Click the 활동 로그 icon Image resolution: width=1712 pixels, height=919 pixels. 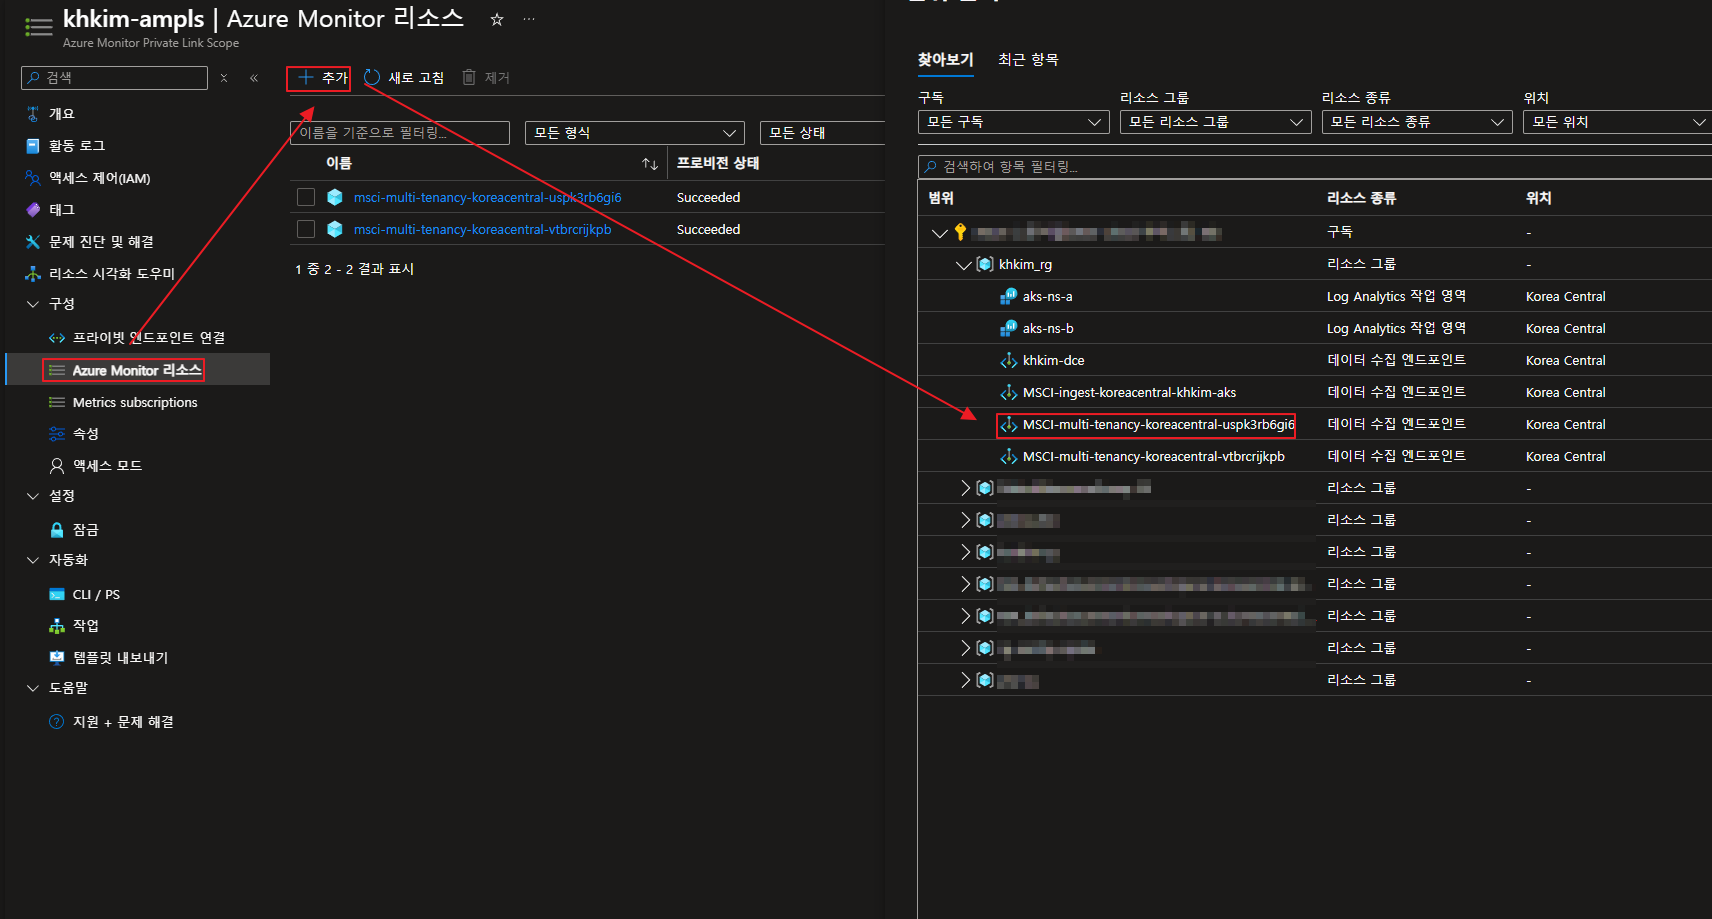pos(33,146)
